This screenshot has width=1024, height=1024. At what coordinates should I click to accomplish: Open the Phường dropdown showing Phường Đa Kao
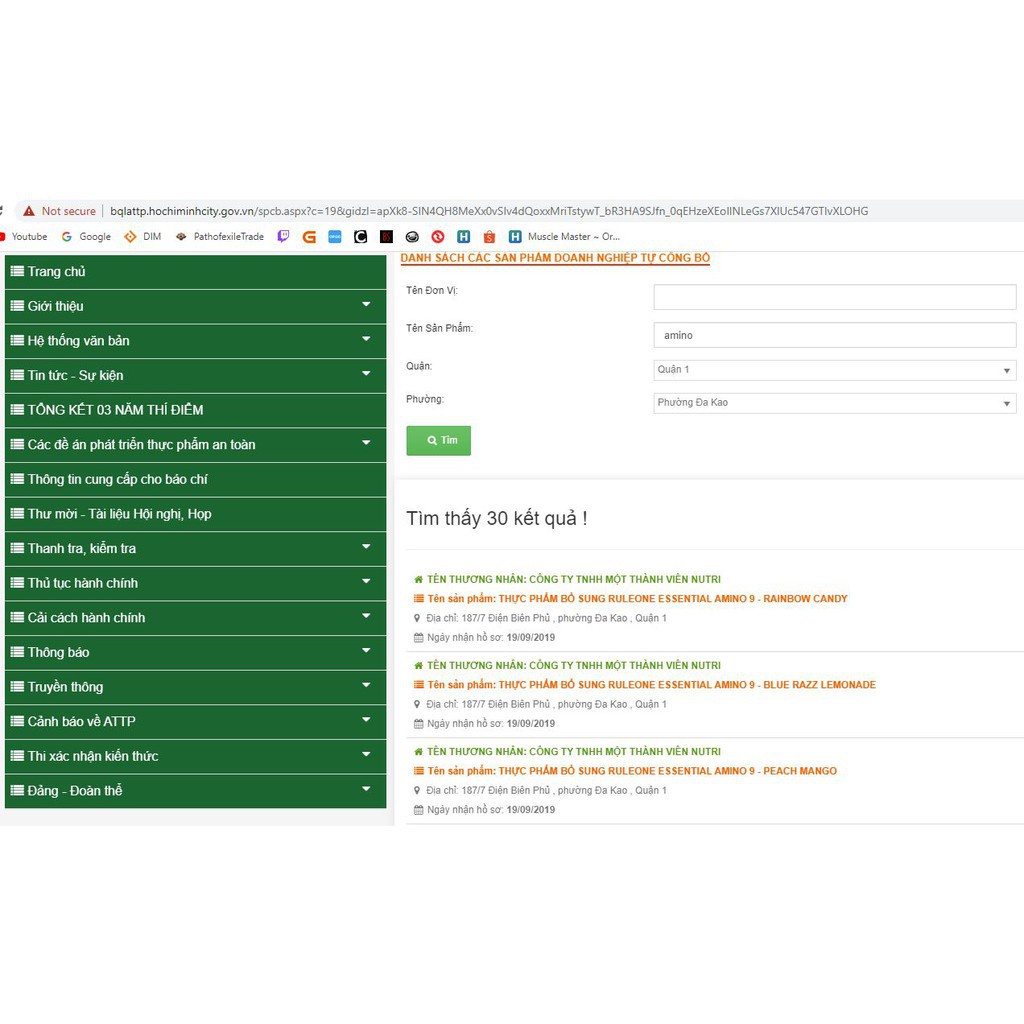click(834, 403)
